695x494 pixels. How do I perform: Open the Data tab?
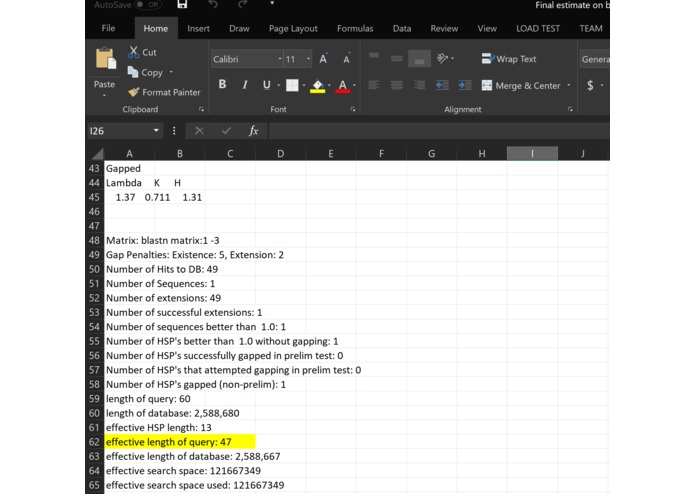pyautogui.click(x=402, y=28)
